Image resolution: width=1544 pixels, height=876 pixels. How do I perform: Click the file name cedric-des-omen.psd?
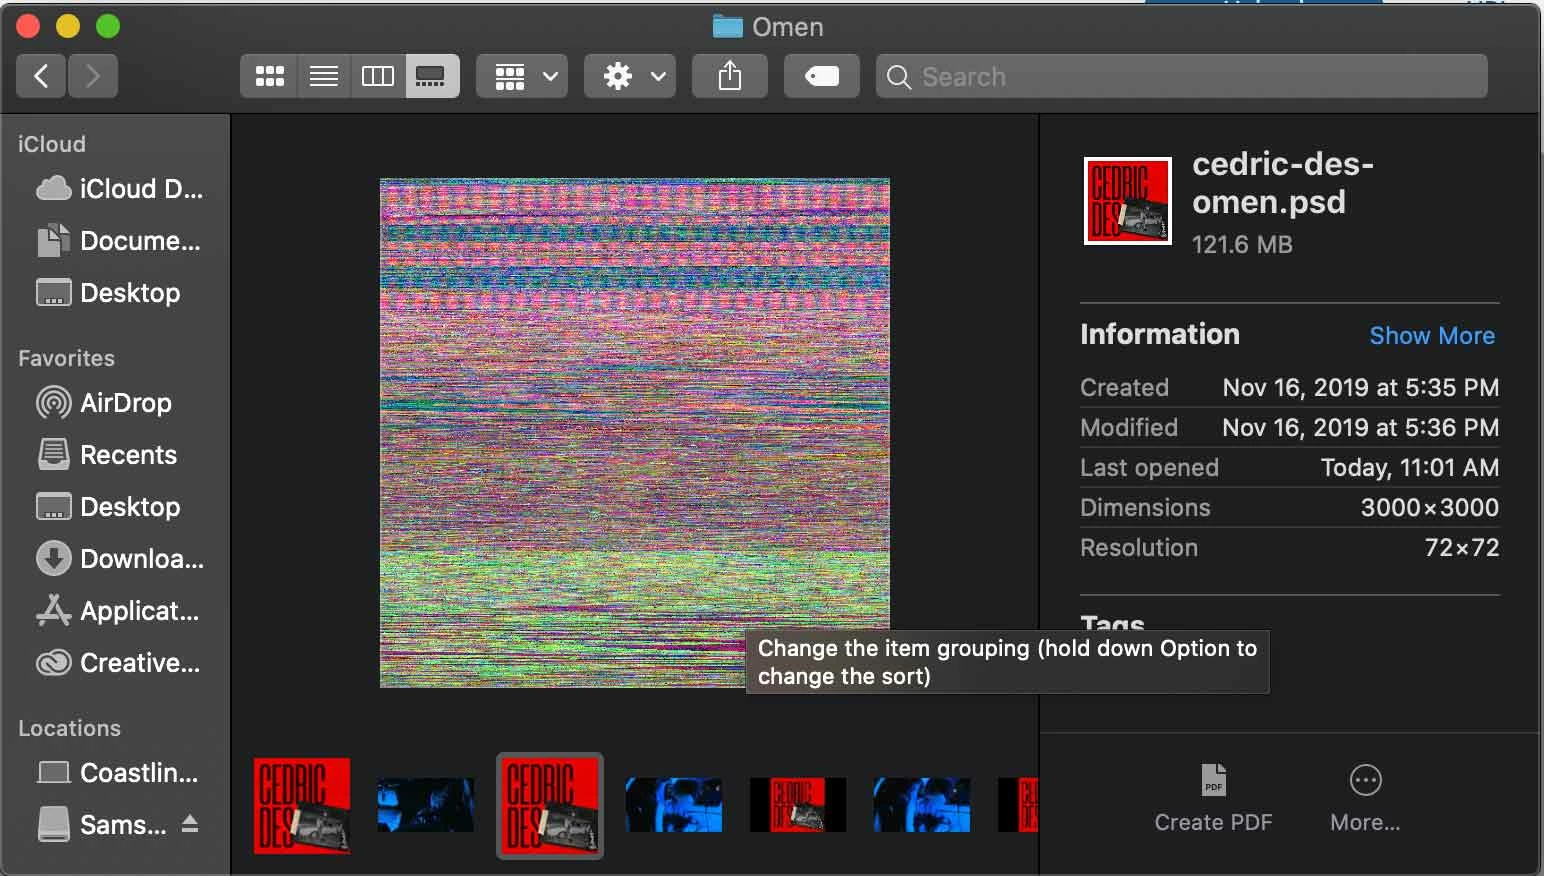[1283, 182]
